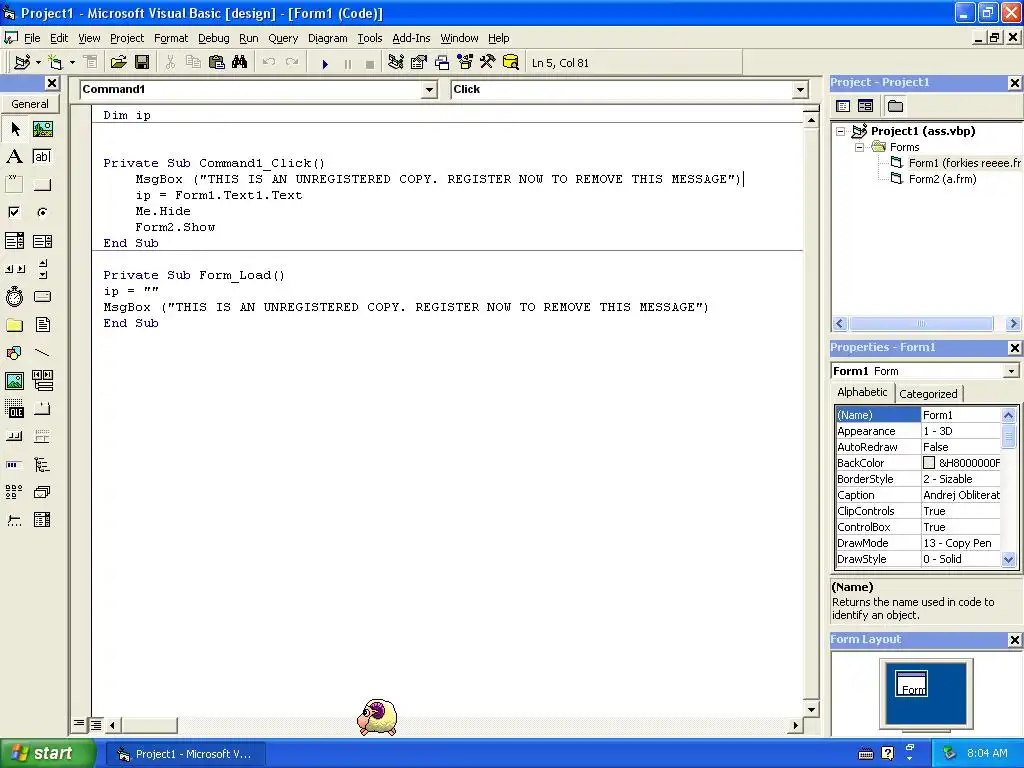Open the Form1 Form properties dropdown
This screenshot has width=1024, height=768.
pos(1011,371)
